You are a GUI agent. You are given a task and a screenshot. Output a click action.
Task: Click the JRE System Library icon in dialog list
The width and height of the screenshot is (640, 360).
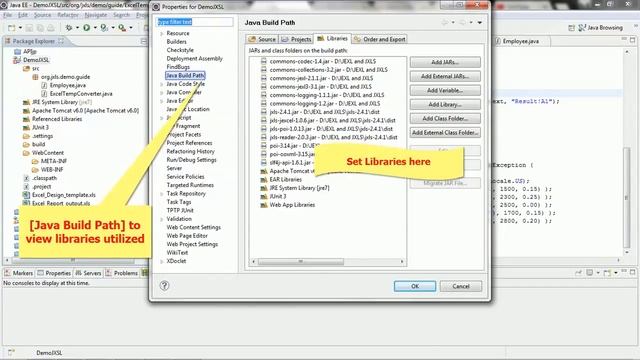click(264, 188)
